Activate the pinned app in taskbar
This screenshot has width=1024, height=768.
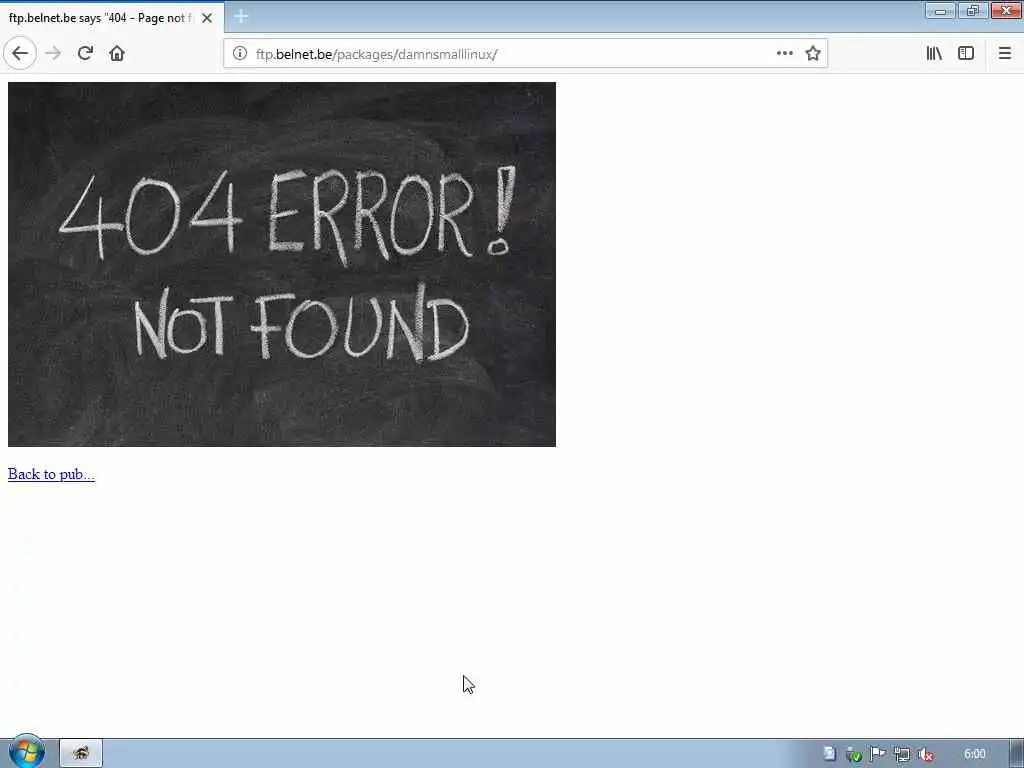click(81, 753)
